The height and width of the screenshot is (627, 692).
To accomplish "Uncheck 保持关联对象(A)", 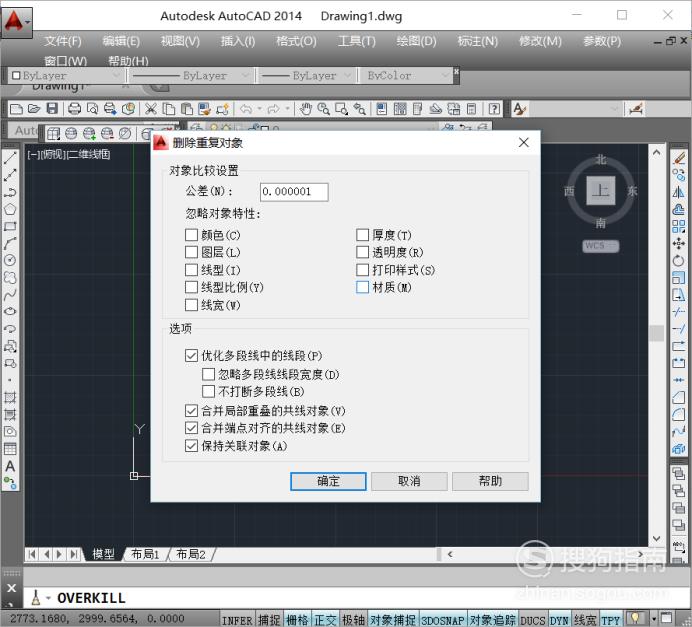I will click(191, 446).
